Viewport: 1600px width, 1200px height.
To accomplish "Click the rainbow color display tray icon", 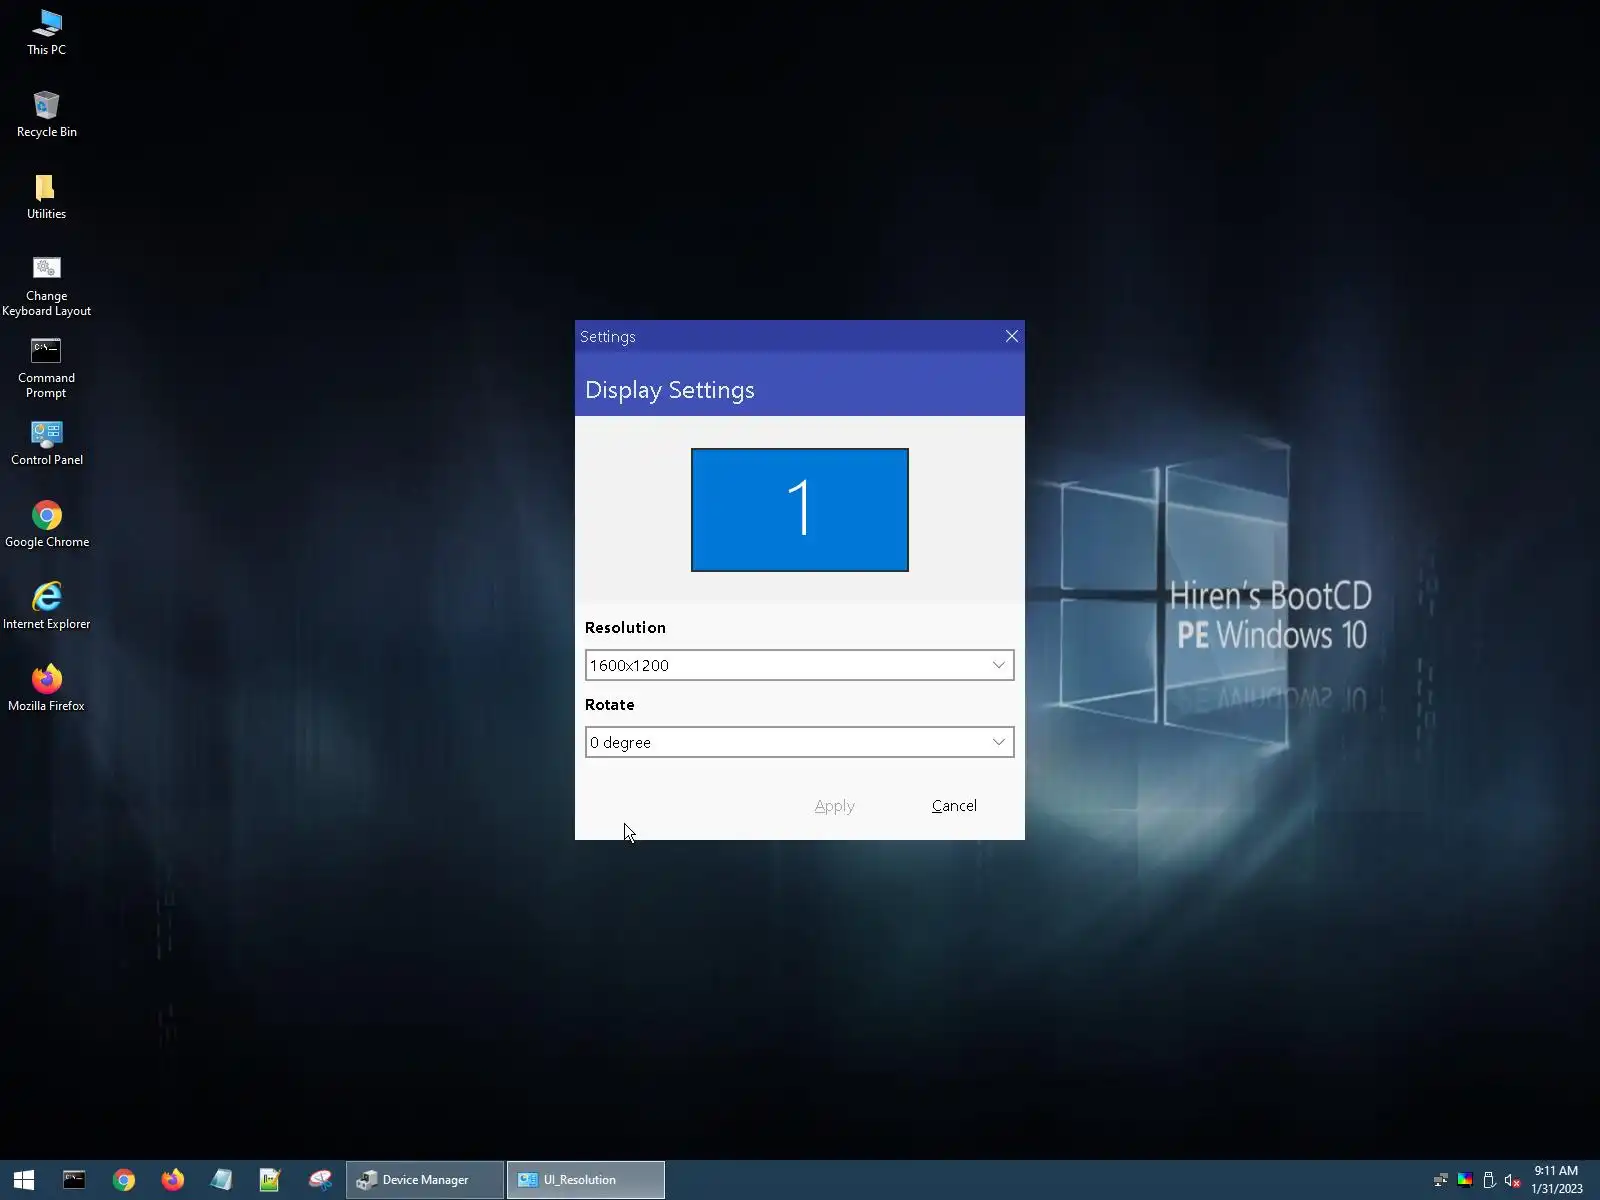I will (1465, 1180).
